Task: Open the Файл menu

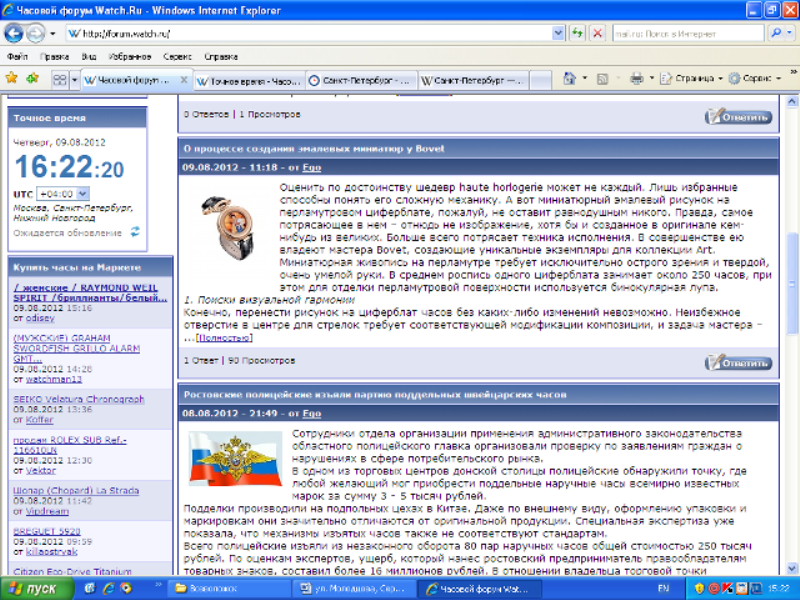Action: coord(17,56)
